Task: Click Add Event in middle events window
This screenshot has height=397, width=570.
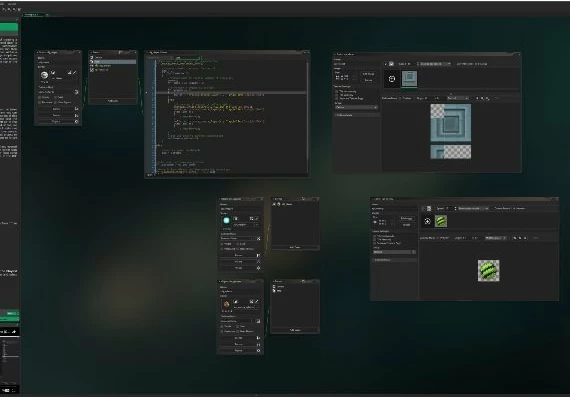Action: tap(295, 247)
